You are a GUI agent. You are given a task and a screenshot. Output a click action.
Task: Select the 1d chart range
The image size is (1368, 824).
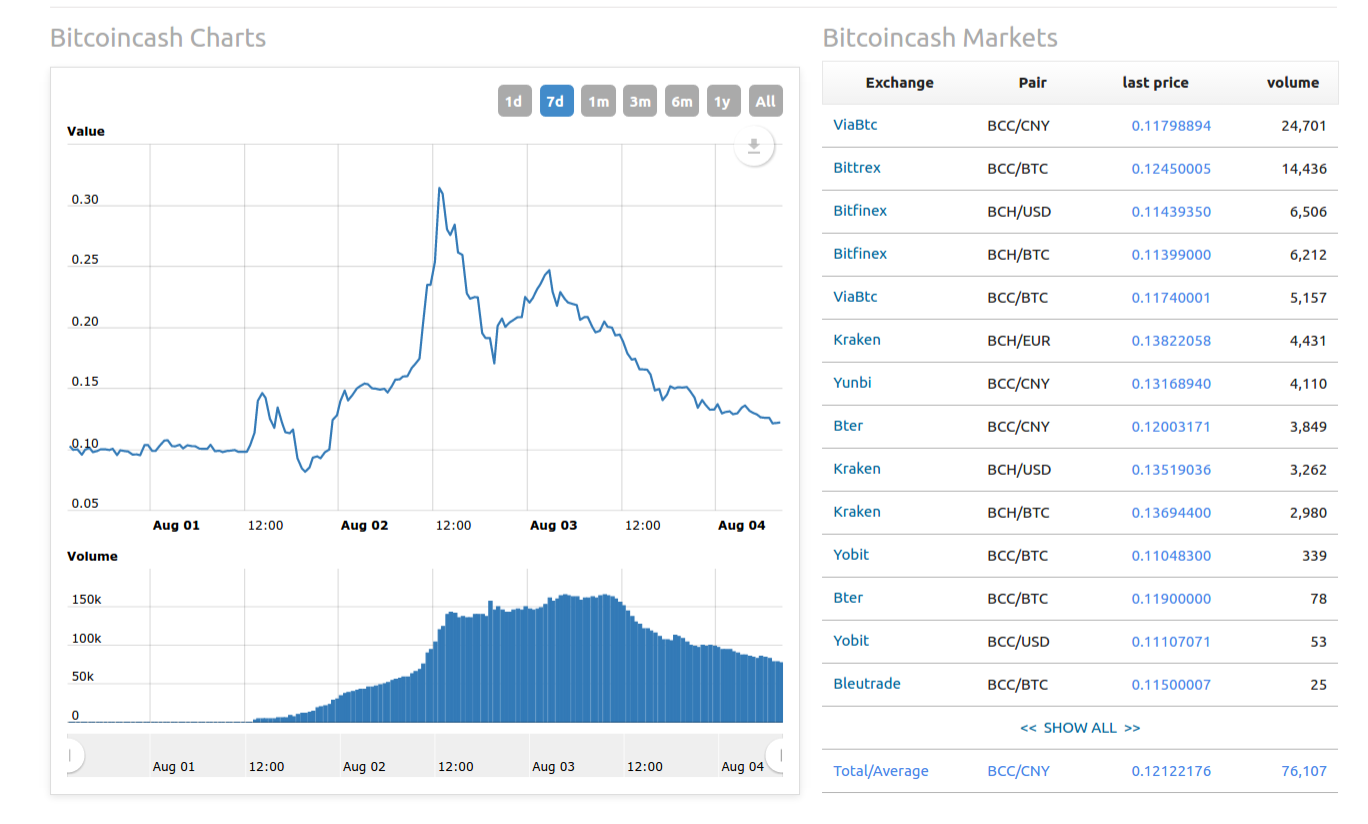click(513, 101)
